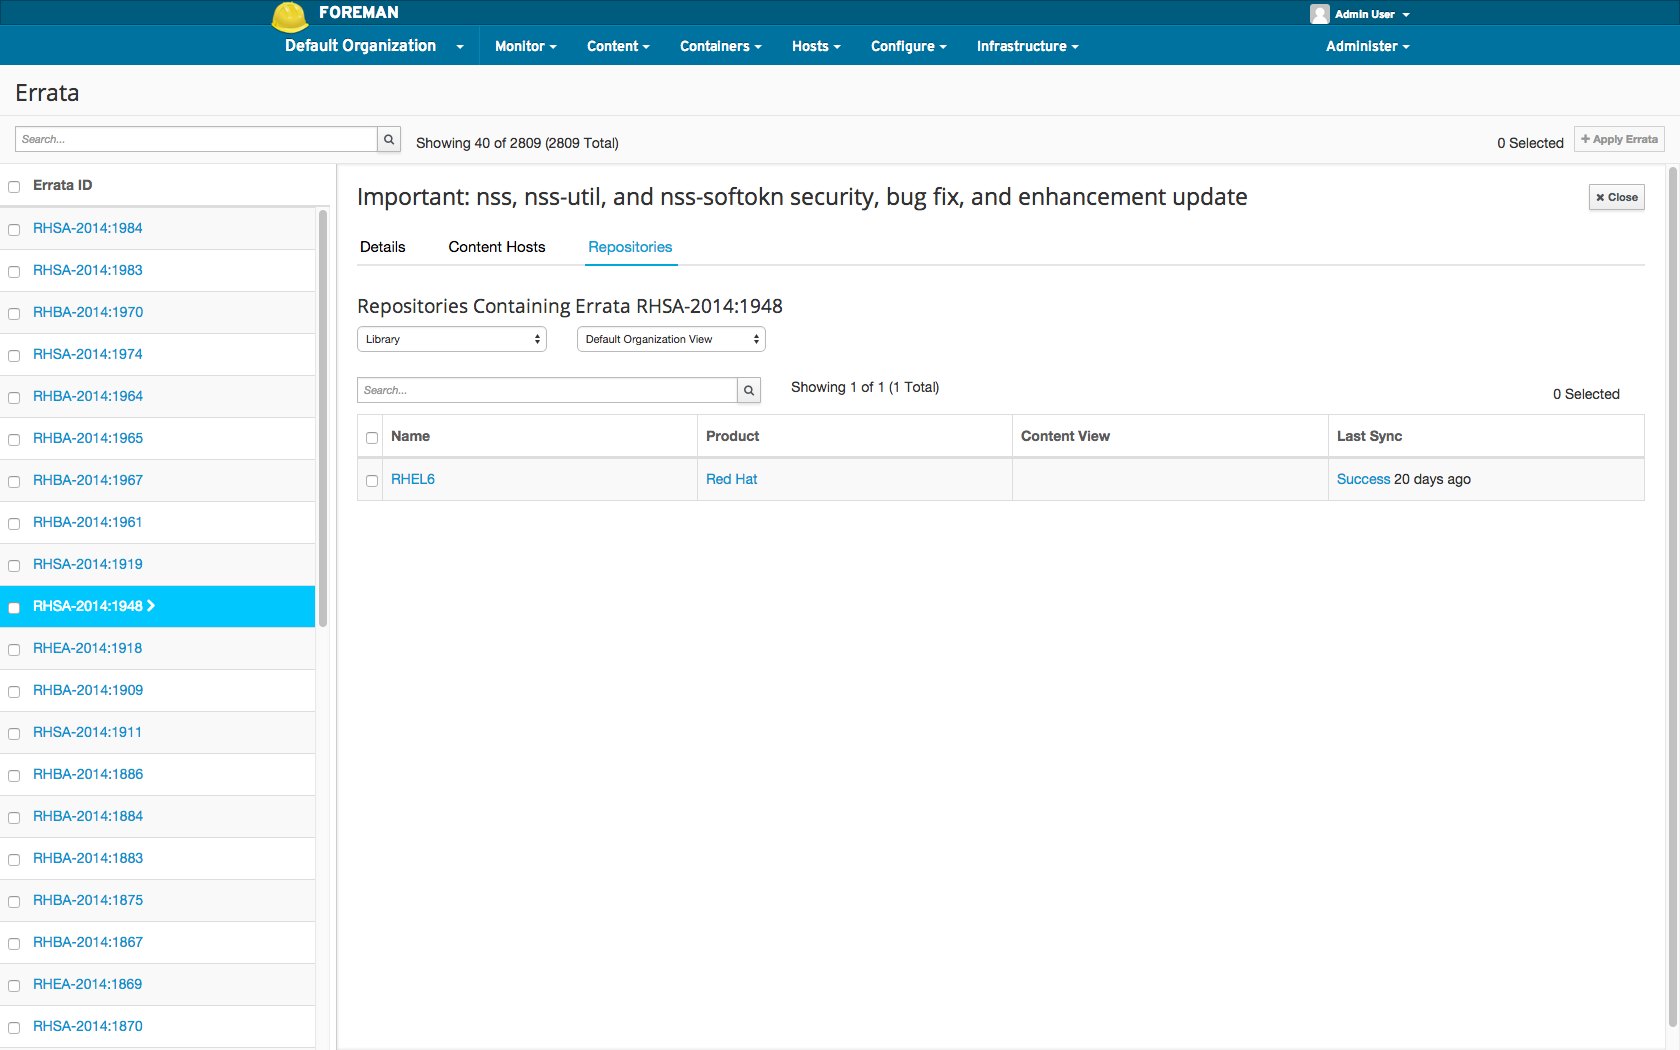This screenshot has width=1680, height=1050.
Task: Open the Red Hat product link
Action: point(731,480)
